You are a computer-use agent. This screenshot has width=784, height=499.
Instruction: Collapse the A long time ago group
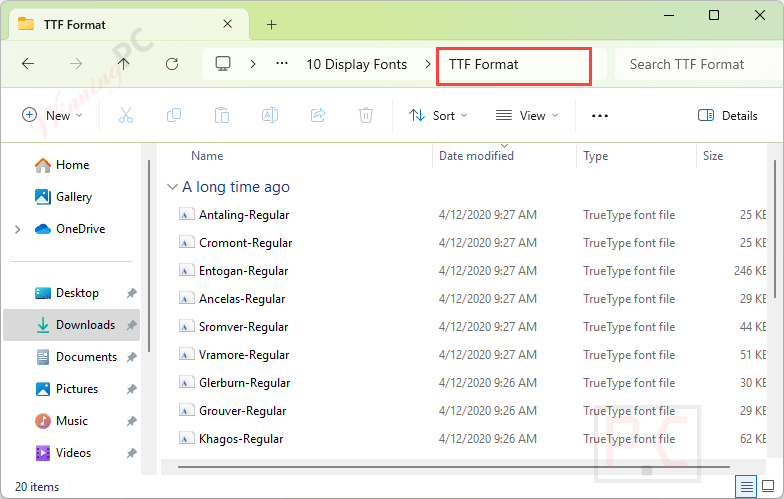172,187
